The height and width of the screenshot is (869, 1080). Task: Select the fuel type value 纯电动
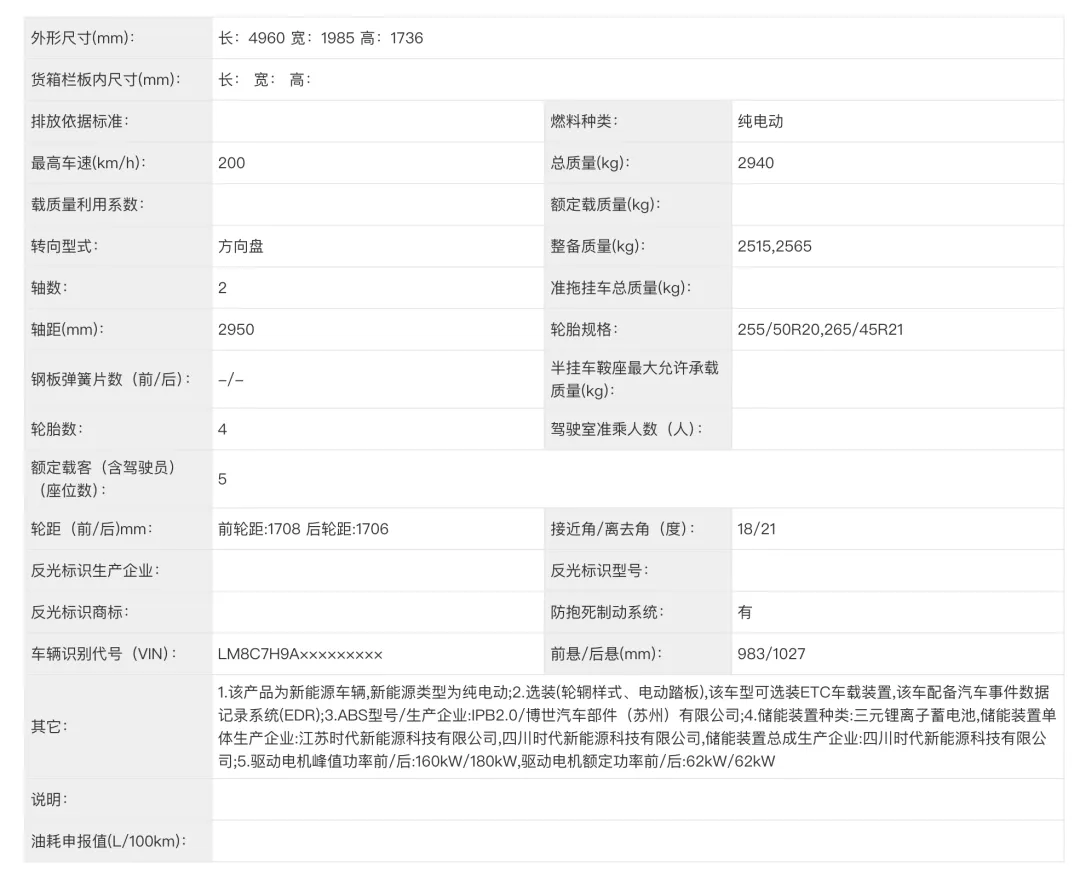pos(760,121)
